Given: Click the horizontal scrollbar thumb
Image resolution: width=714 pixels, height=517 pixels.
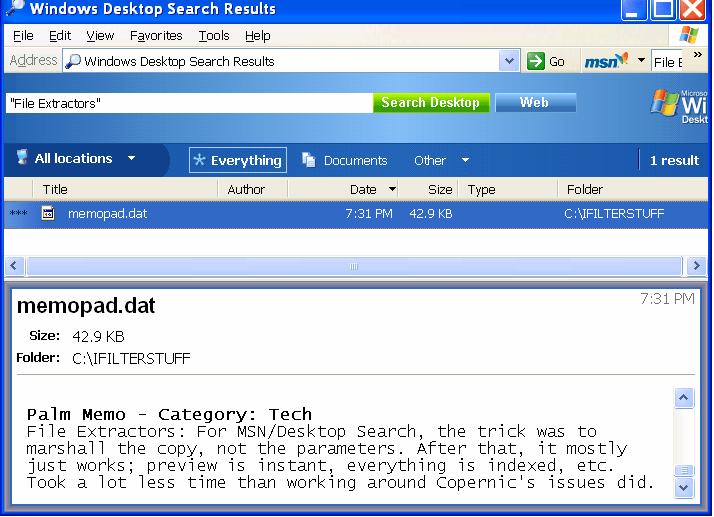Looking at the screenshot, I should pos(354,266).
